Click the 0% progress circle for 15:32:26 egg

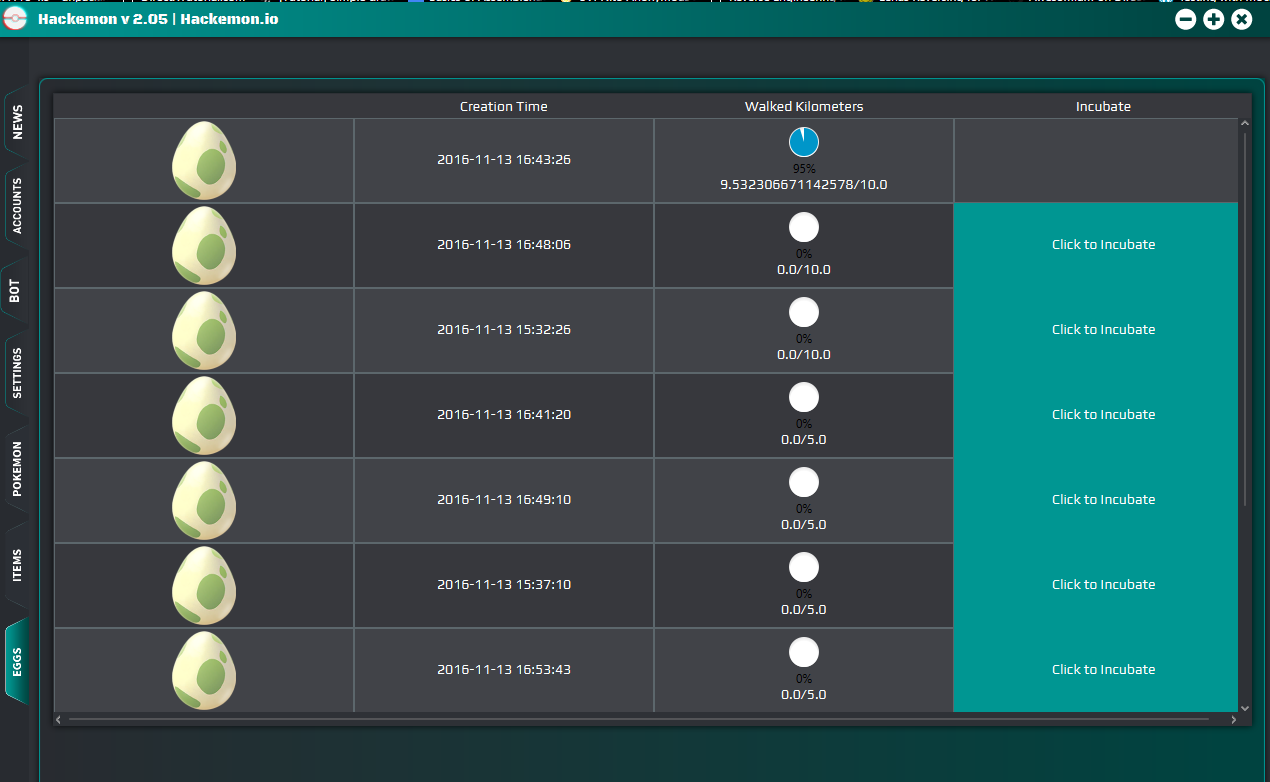pos(804,312)
